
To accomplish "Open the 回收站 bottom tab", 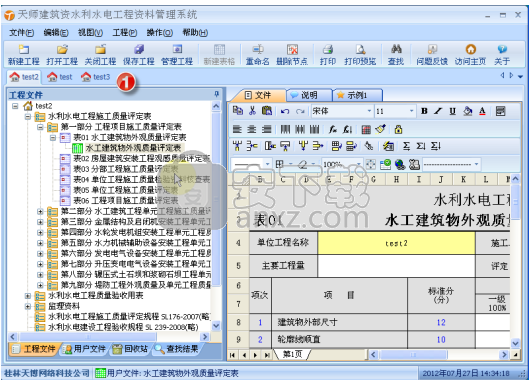I will [x=130, y=349].
